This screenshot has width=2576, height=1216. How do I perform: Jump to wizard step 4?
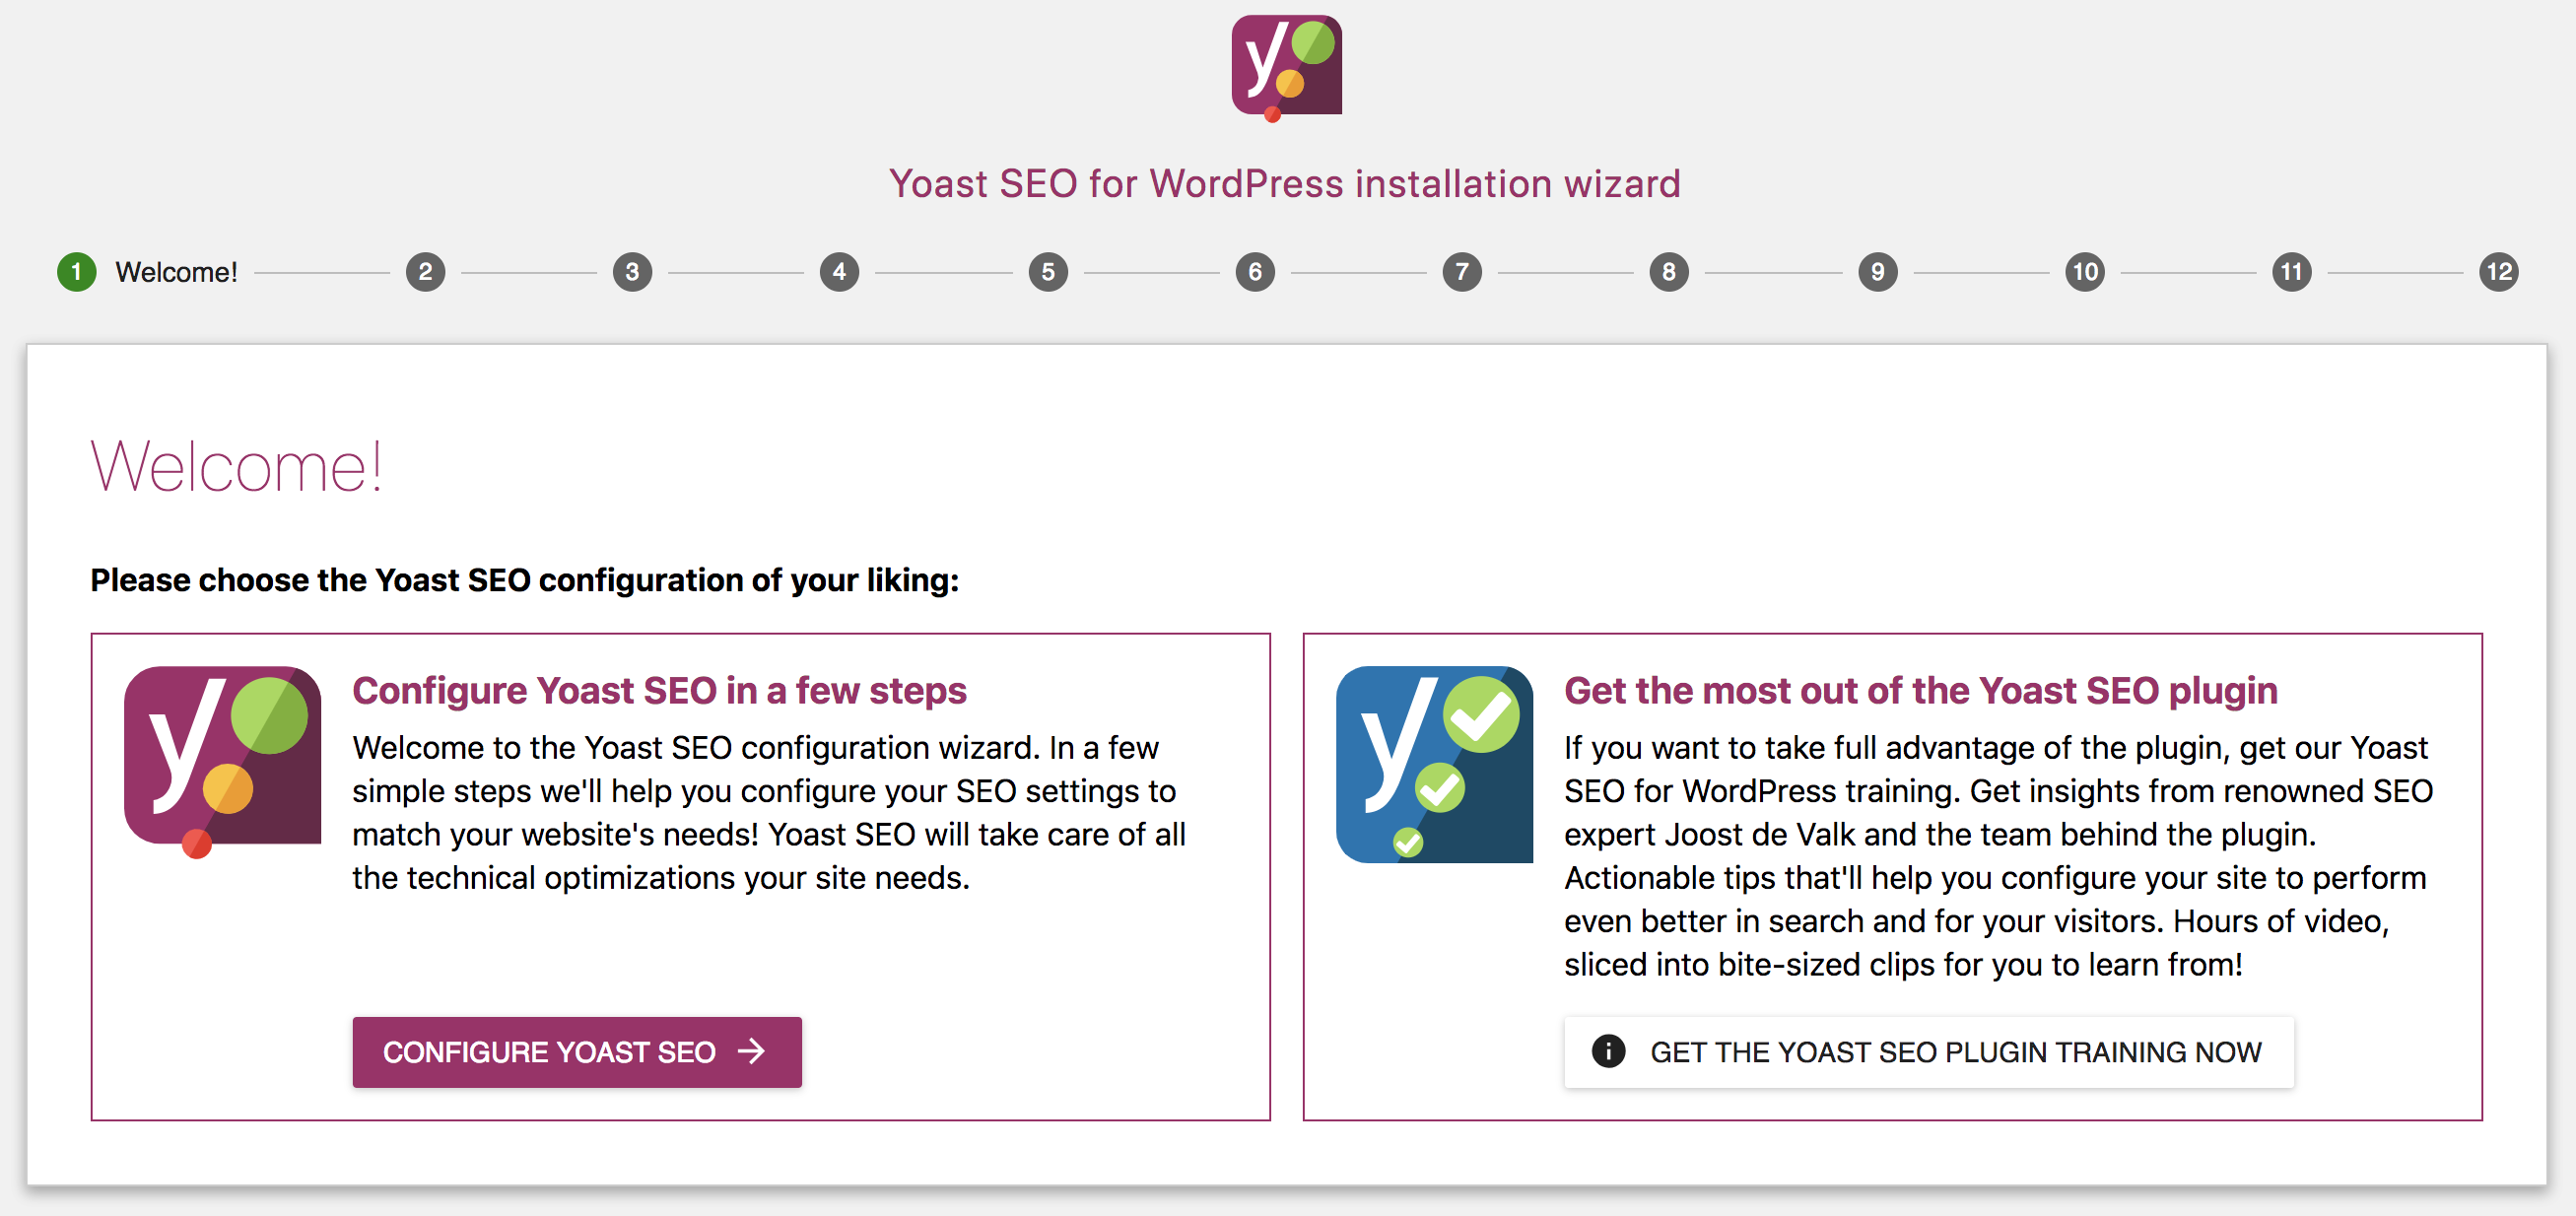point(840,272)
